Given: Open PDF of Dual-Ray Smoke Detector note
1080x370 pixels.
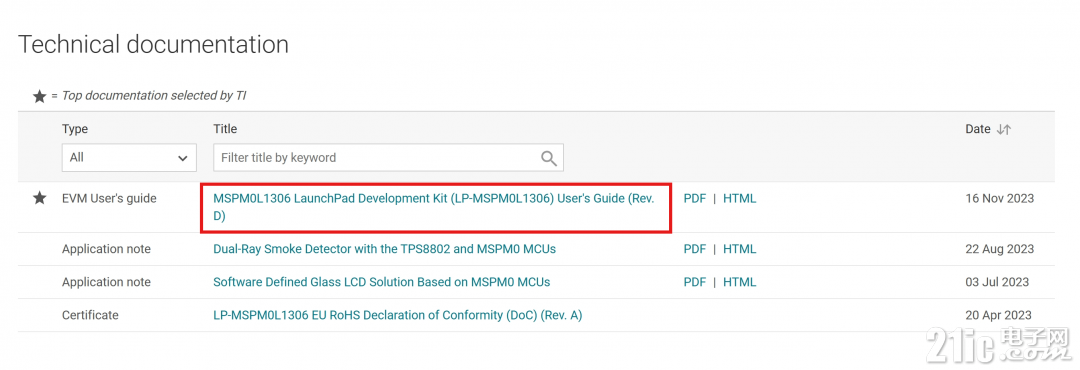Looking at the screenshot, I should [694, 249].
